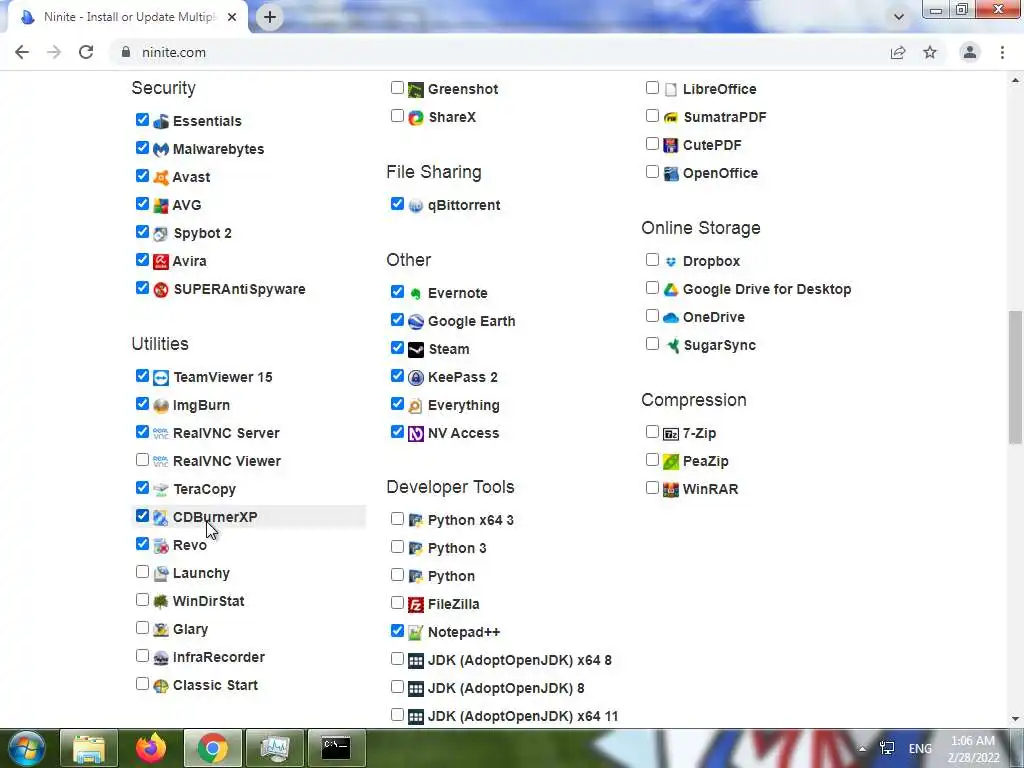
Task: Check the Launchy checkbox
Action: [142, 571]
